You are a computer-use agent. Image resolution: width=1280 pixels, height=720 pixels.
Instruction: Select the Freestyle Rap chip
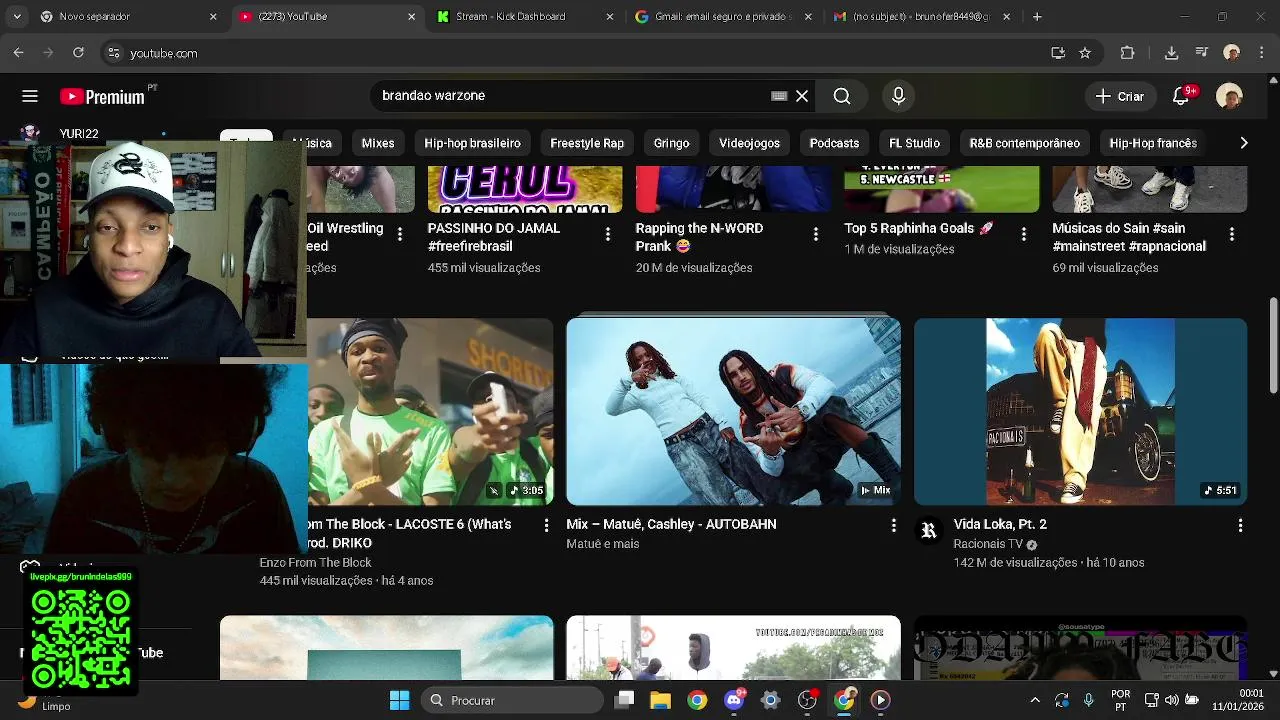click(x=587, y=143)
